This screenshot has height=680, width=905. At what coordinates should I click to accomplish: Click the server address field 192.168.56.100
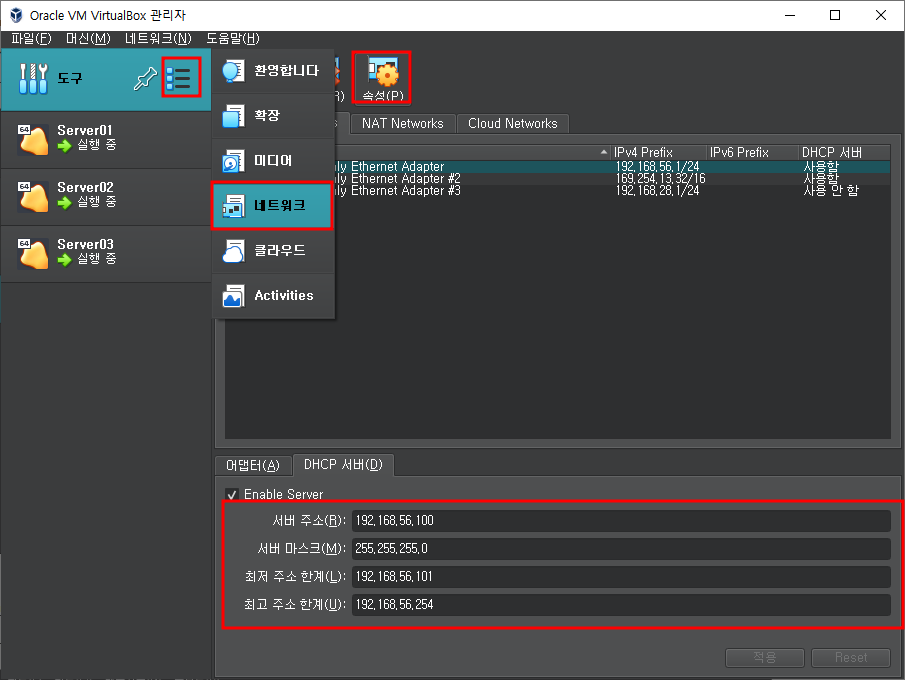pos(621,521)
